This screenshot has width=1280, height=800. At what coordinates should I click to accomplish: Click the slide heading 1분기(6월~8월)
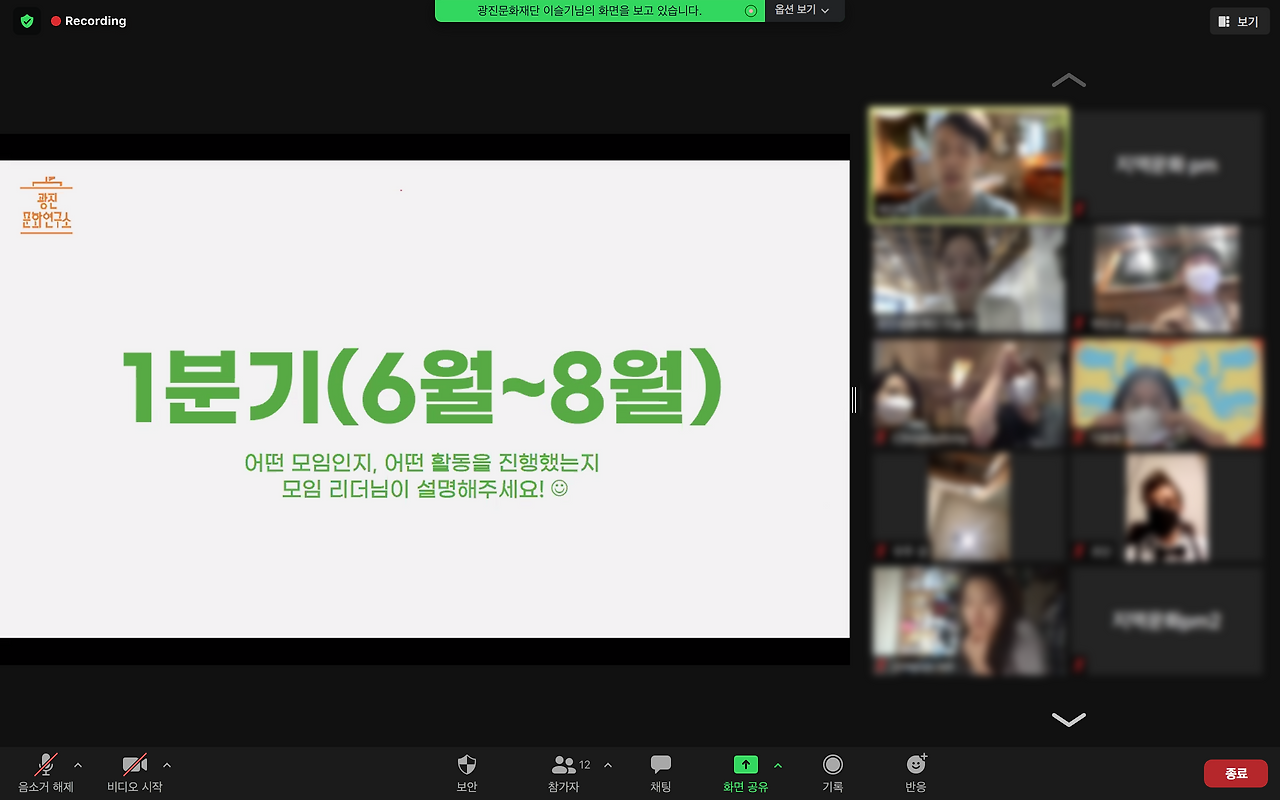(x=421, y=387)
